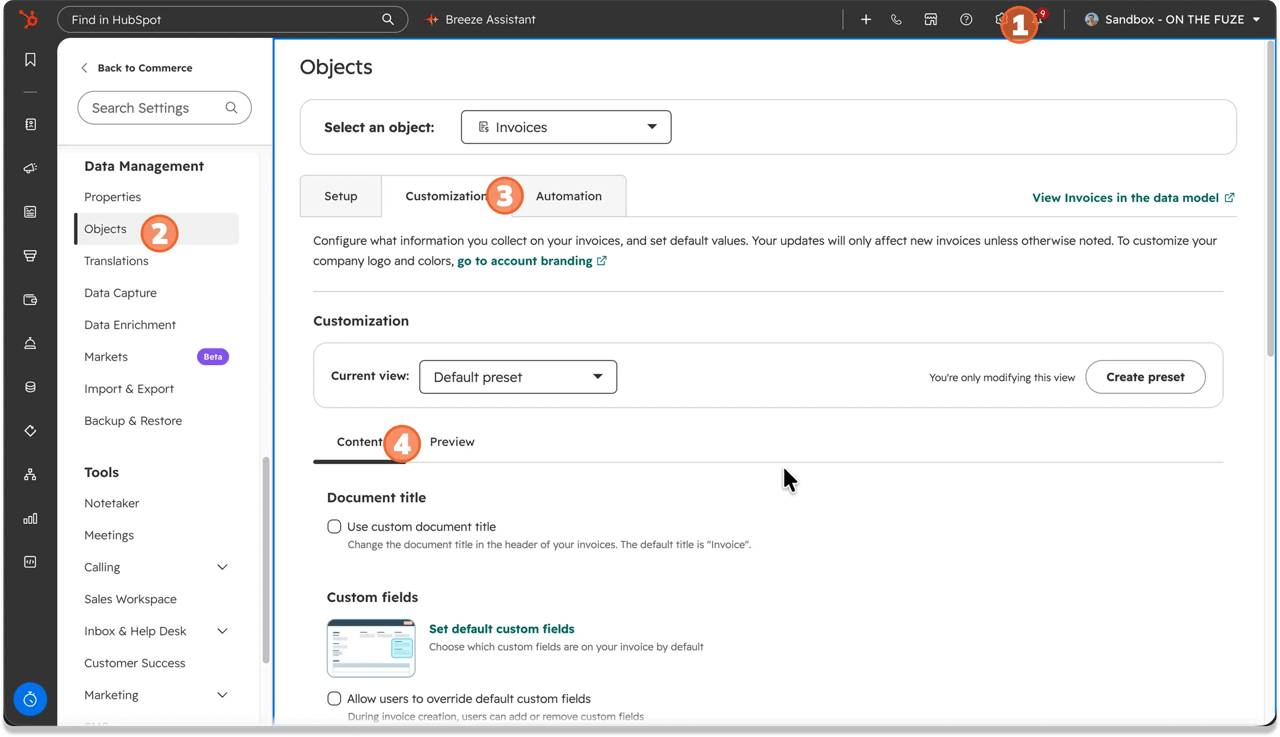Open Customer Success settings
The width and height of the screenshot is (1280, 737).
click(135, 663)
